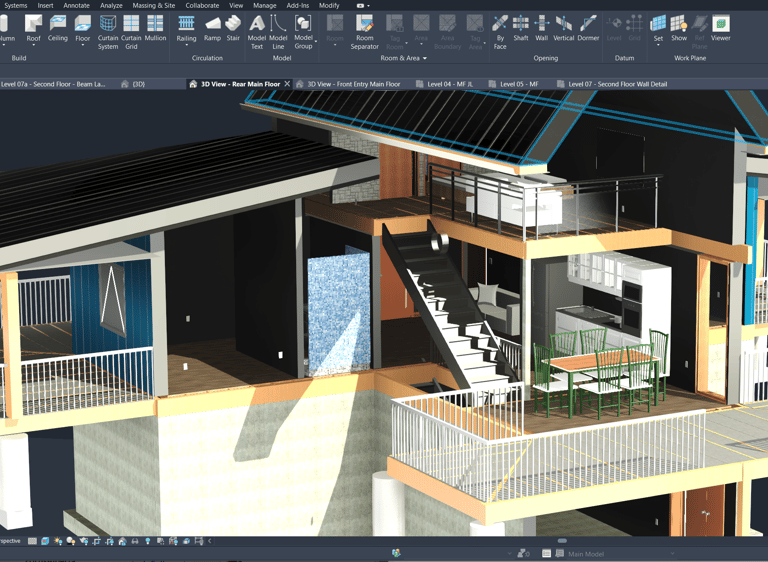Toggle Shadows on view control bar

coord(71,541)
